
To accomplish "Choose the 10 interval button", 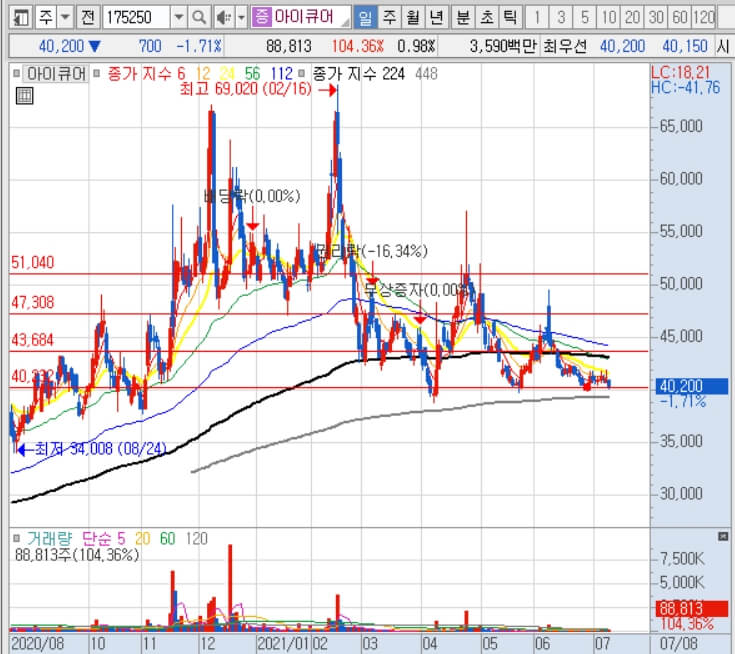I will coord(609,18).
